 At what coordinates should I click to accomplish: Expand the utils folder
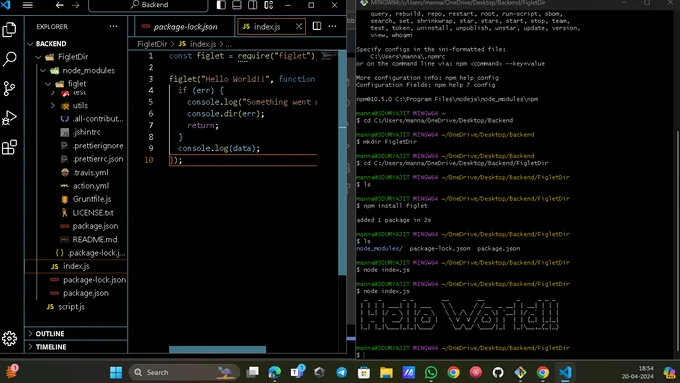pos(76,105)
